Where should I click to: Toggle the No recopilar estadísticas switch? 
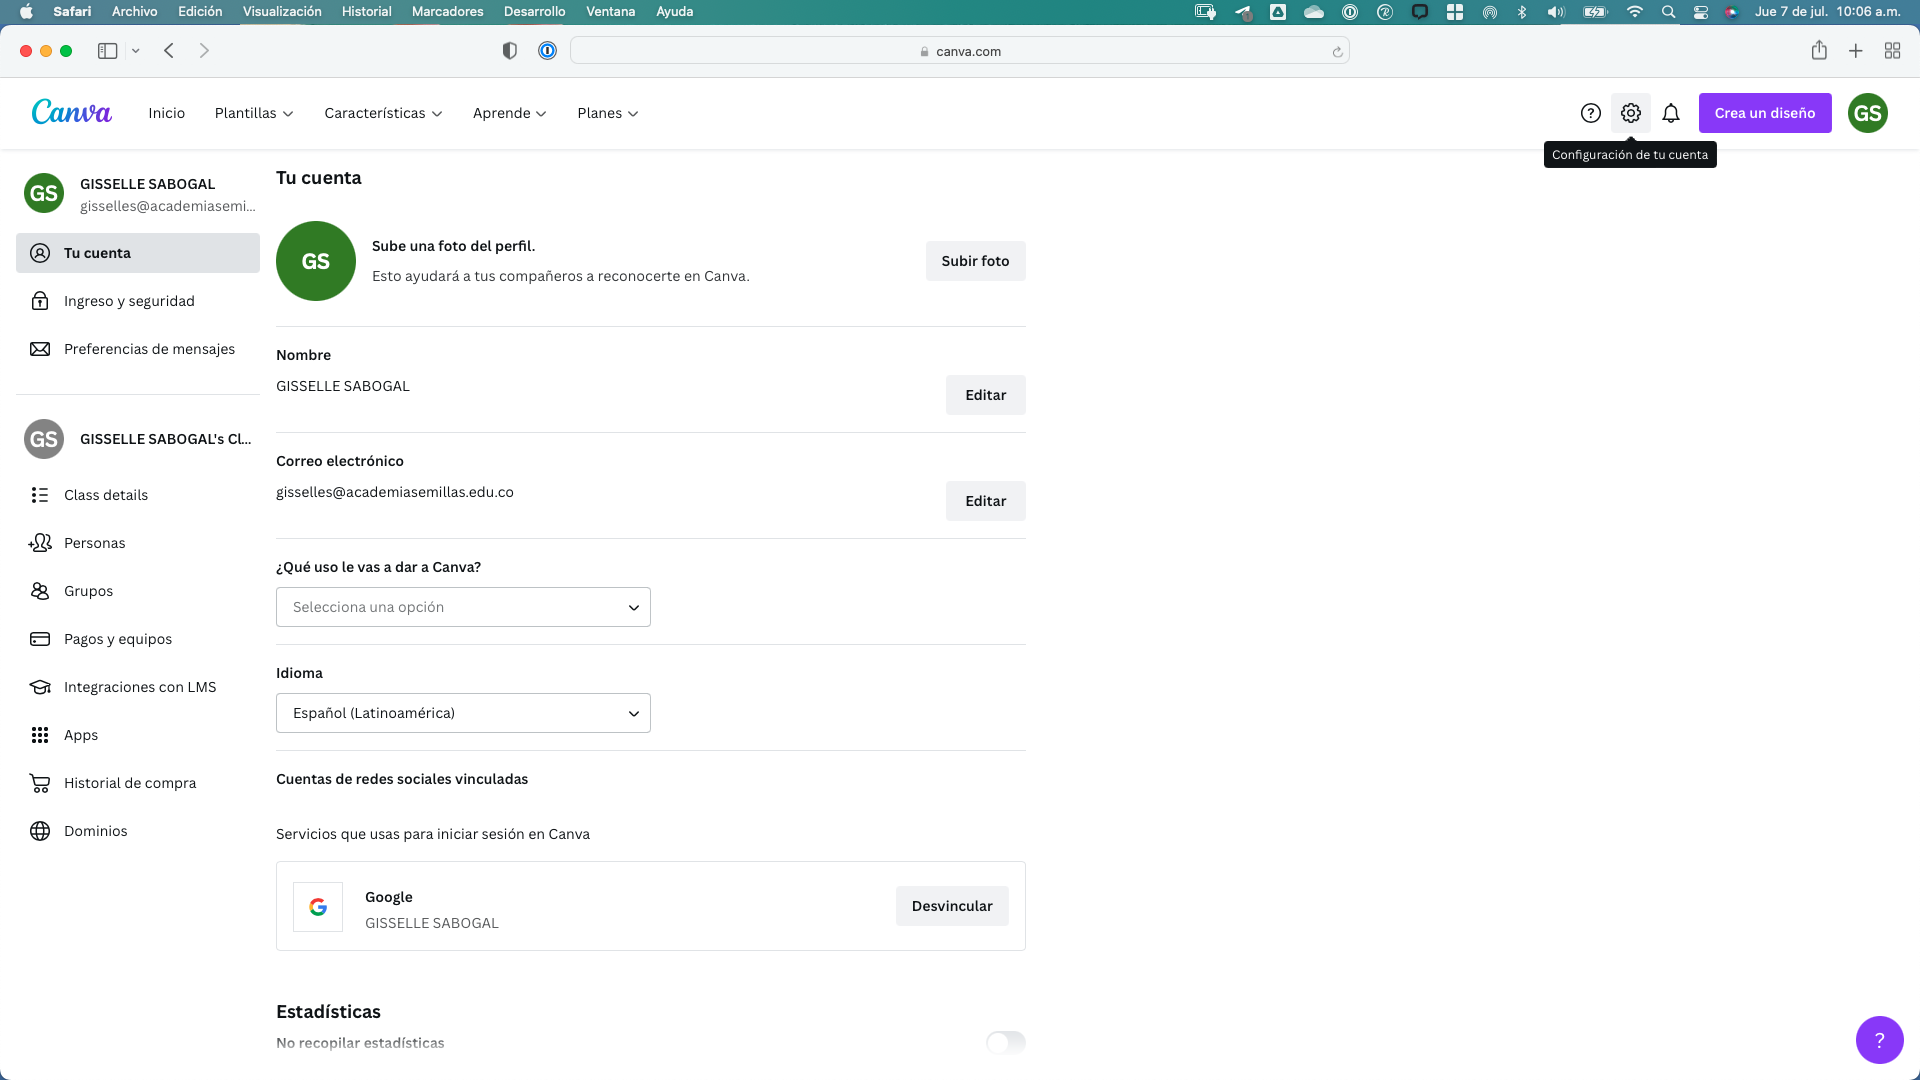pyautogui.click(x=1006, y=1042)
